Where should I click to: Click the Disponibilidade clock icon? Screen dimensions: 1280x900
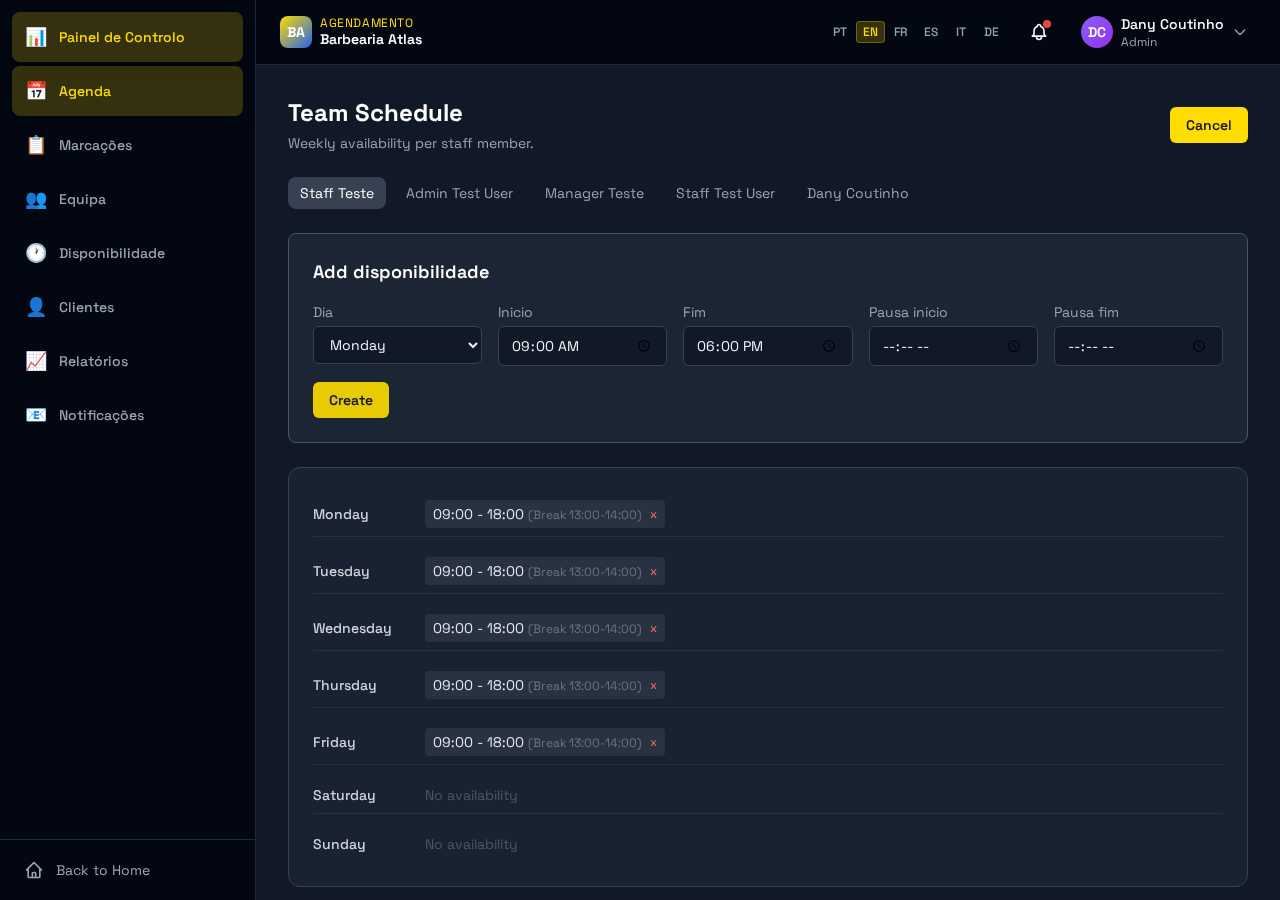36,253
